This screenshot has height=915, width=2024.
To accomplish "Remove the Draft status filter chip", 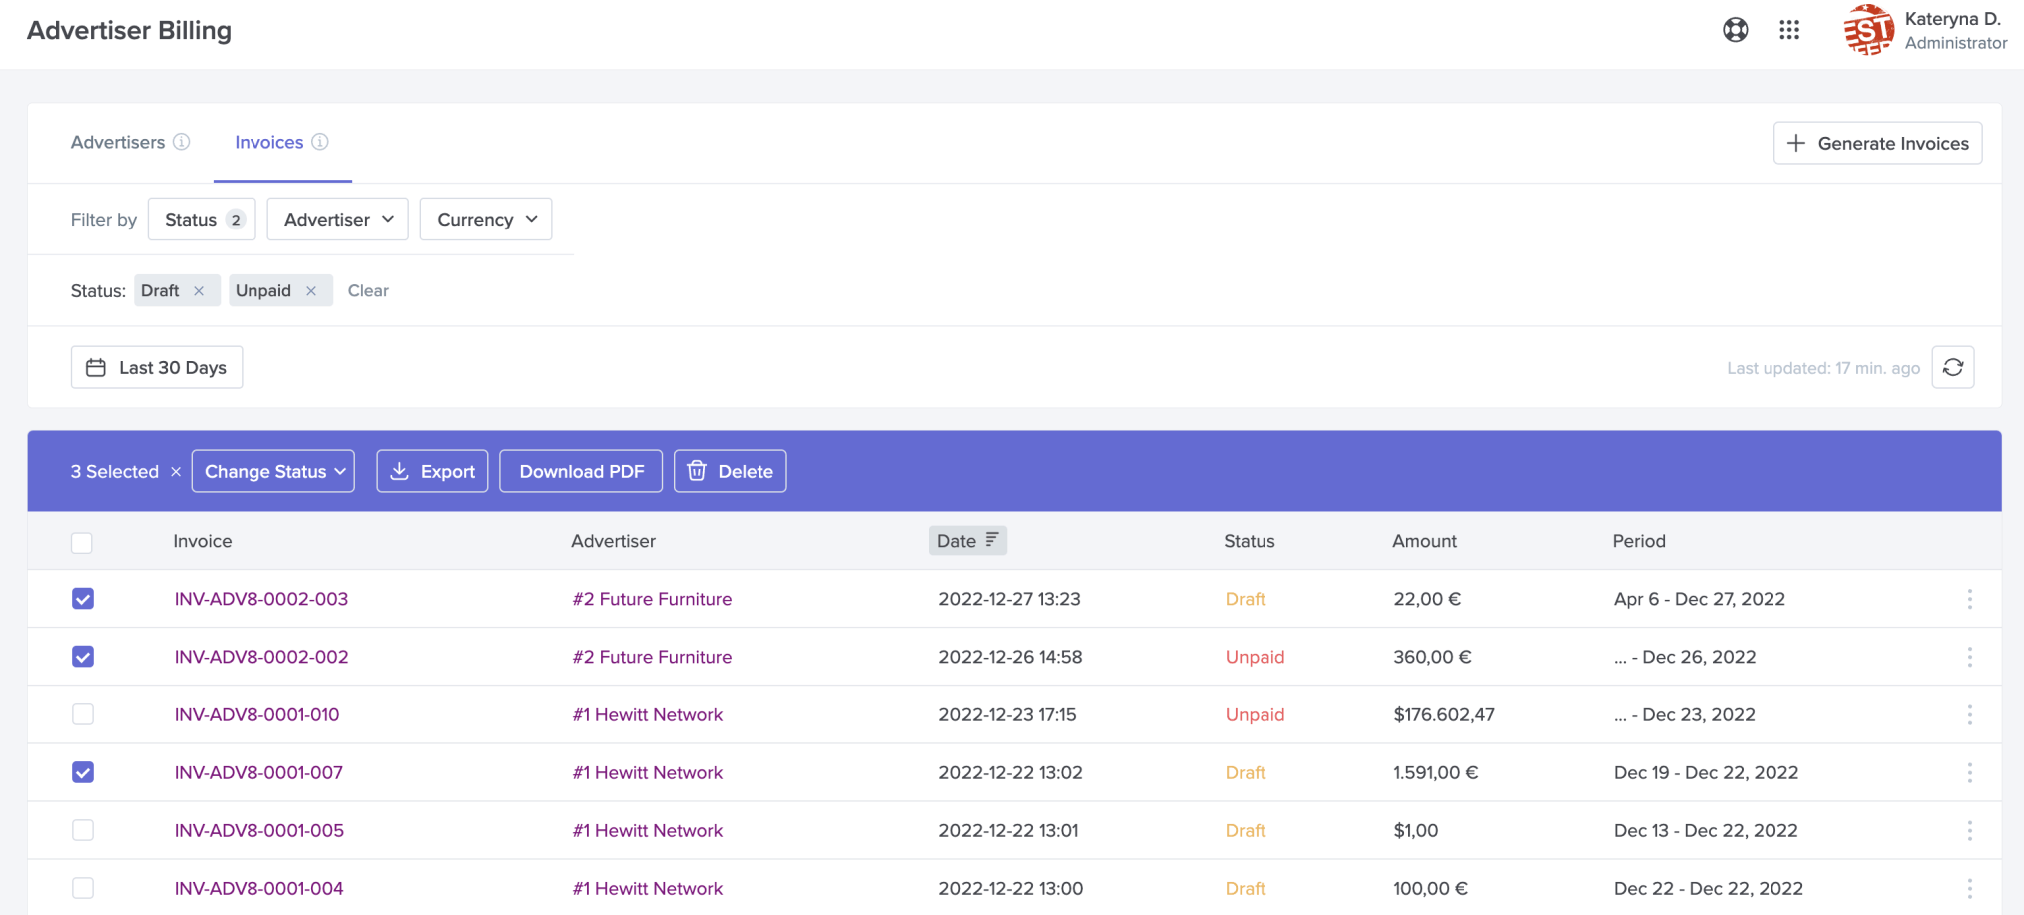I will pos(199,291).
